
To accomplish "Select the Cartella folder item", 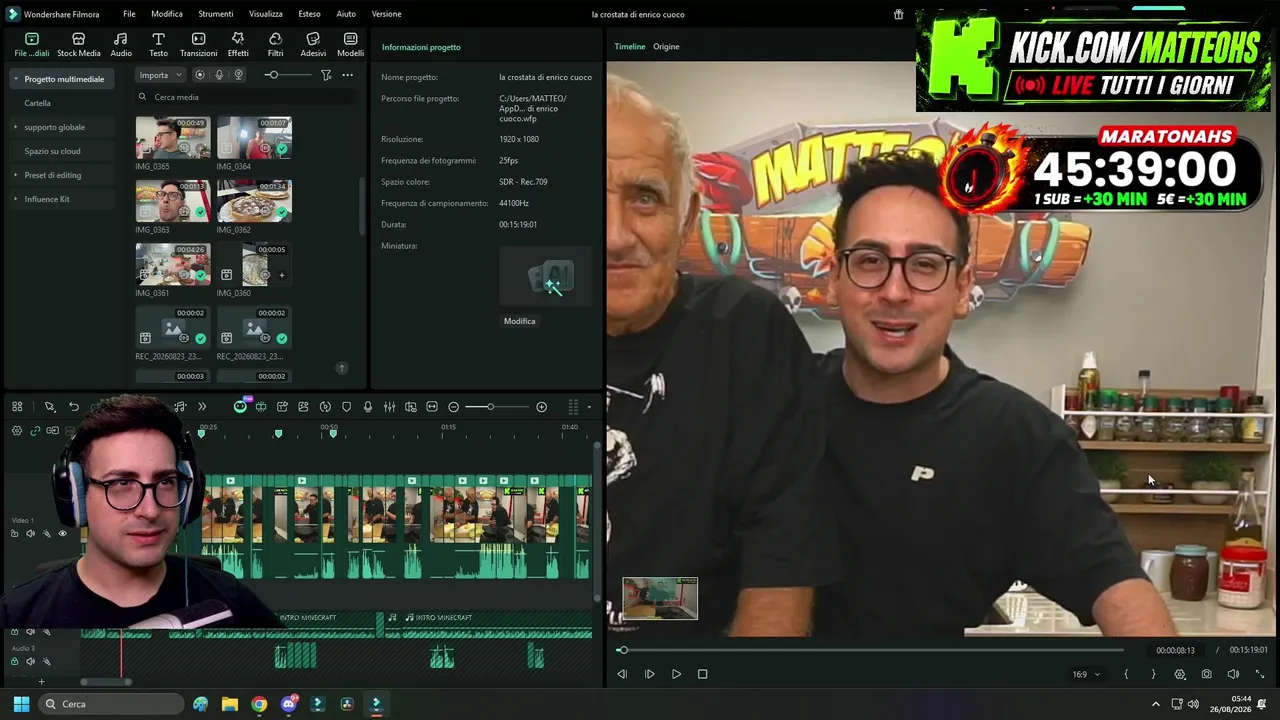I will [x=38, y=103].
